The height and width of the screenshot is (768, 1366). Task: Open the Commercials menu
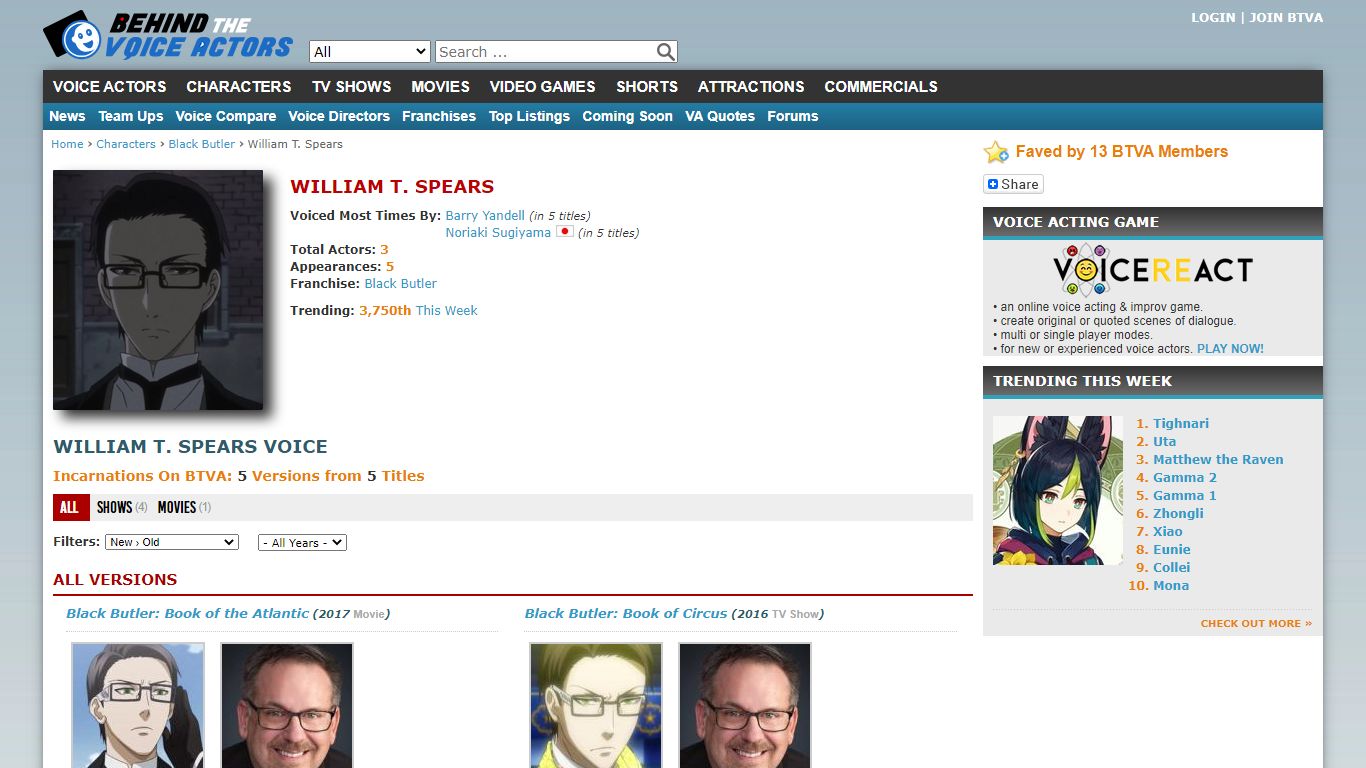pyautogui.click(x=881, y=87)
